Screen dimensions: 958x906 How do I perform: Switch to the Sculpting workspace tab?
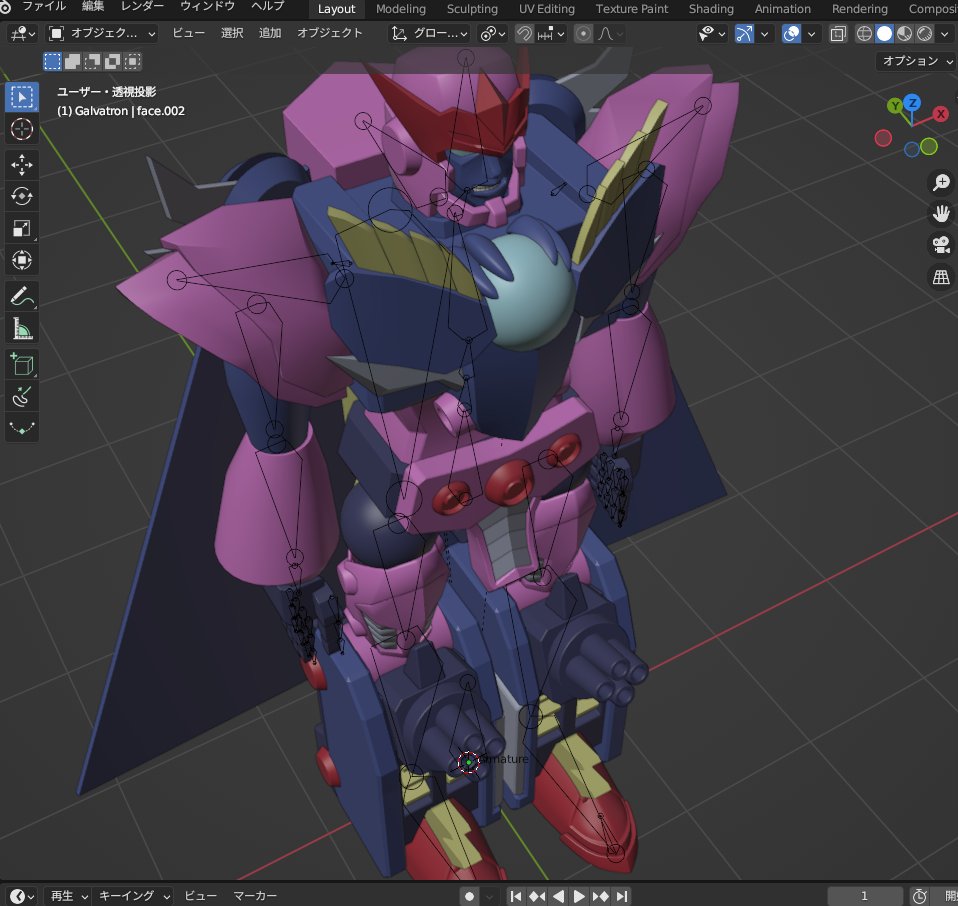coord(472,9)
